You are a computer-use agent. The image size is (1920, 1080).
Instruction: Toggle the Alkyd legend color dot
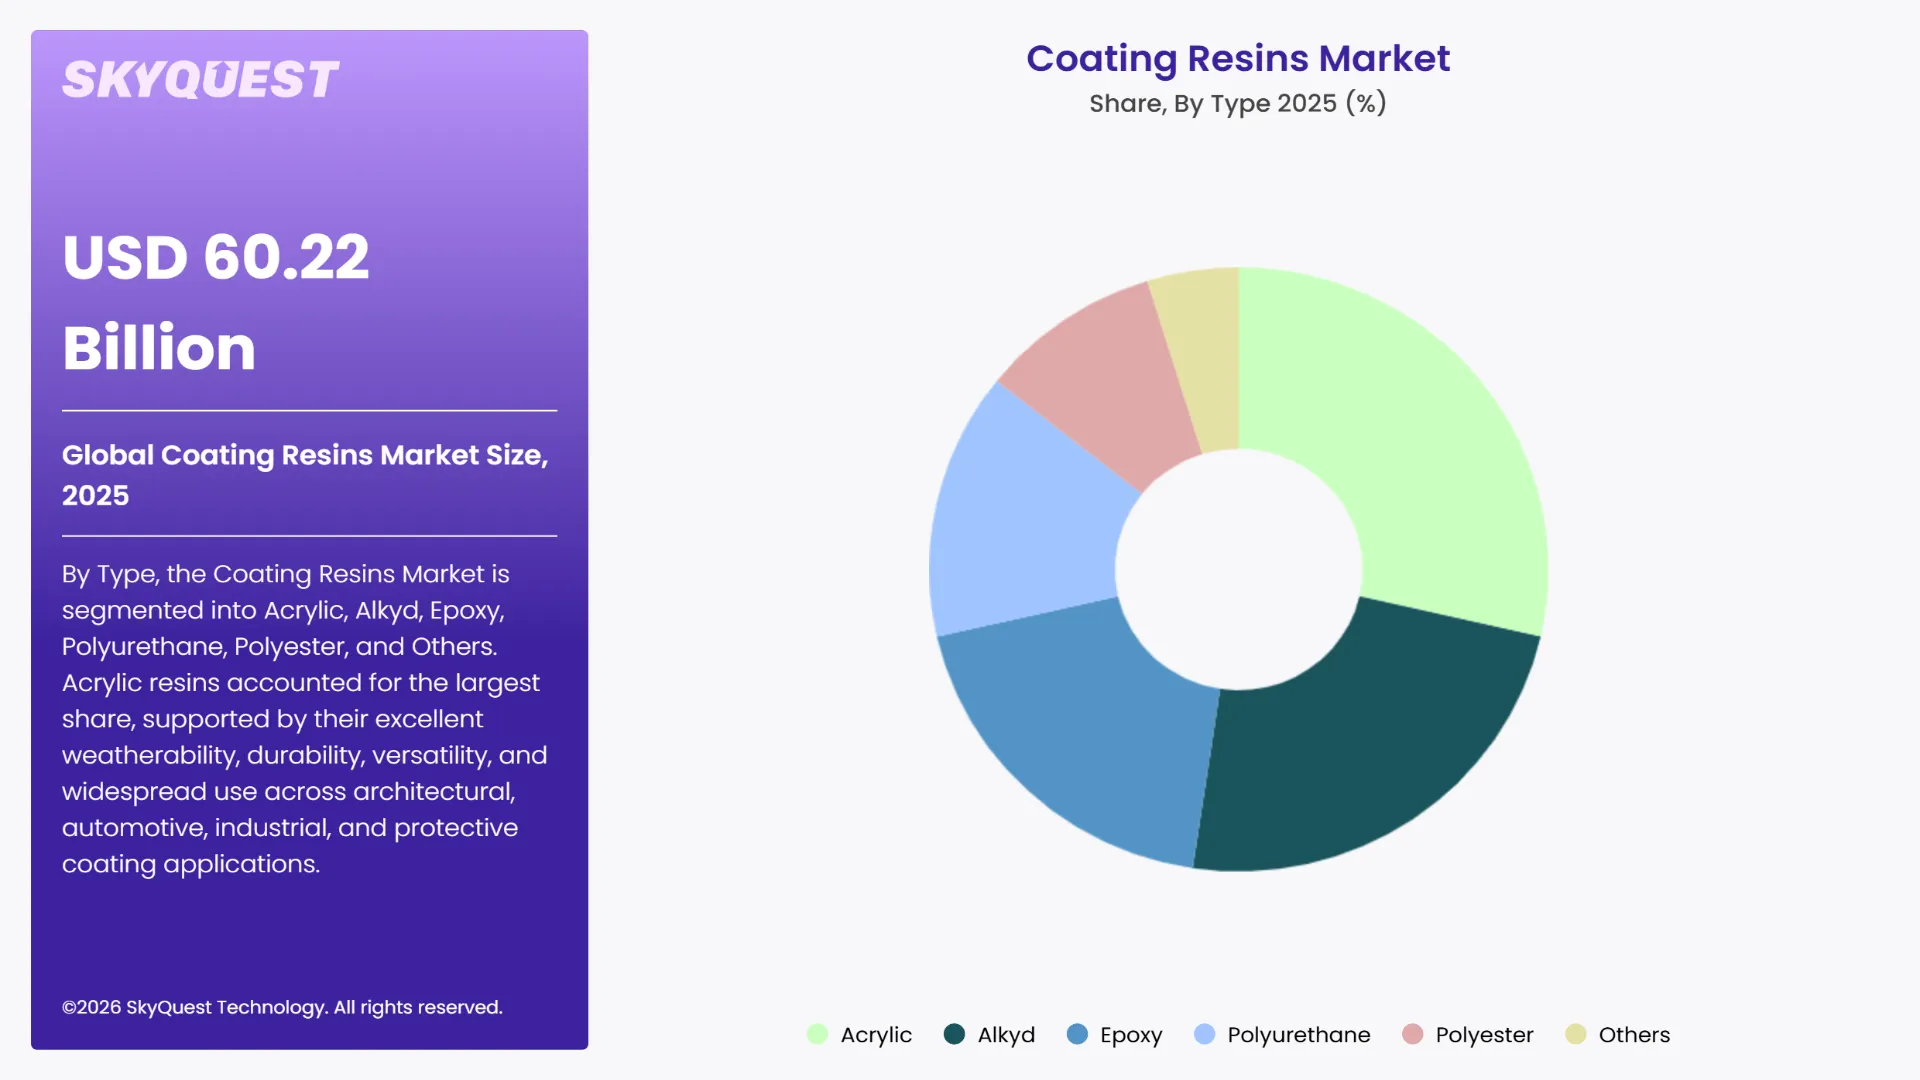[954, 1034]
